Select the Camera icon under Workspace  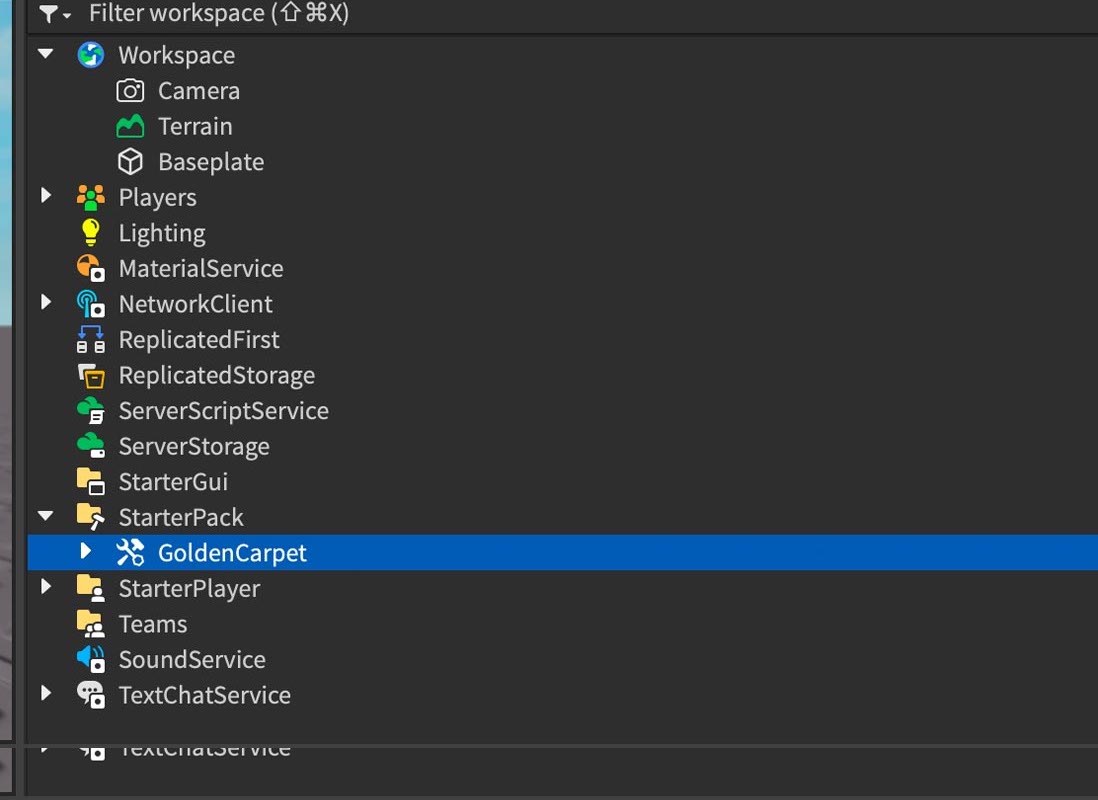(x=130, y=91)
